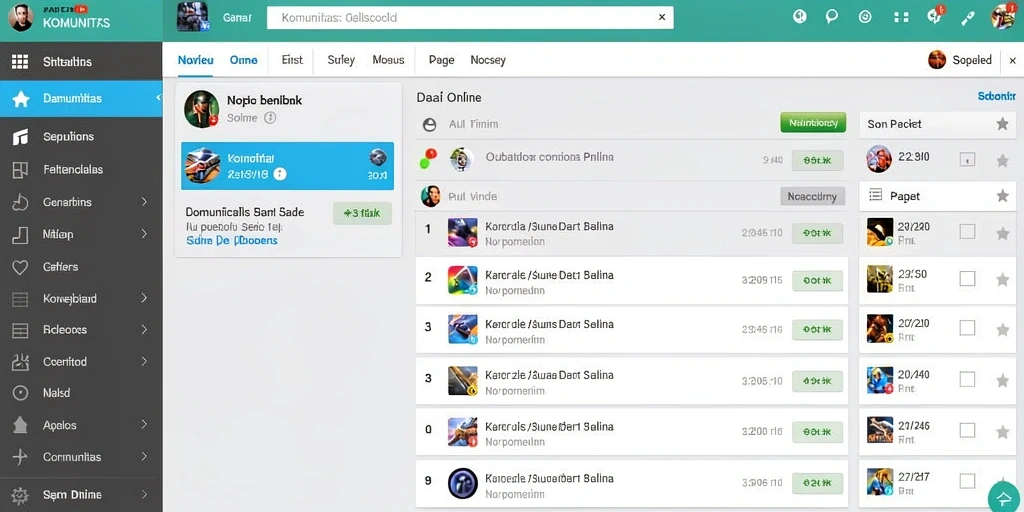
Task: Select the star icon next to Damumitas
Action: pyautogui.click(x=21, y=99)
